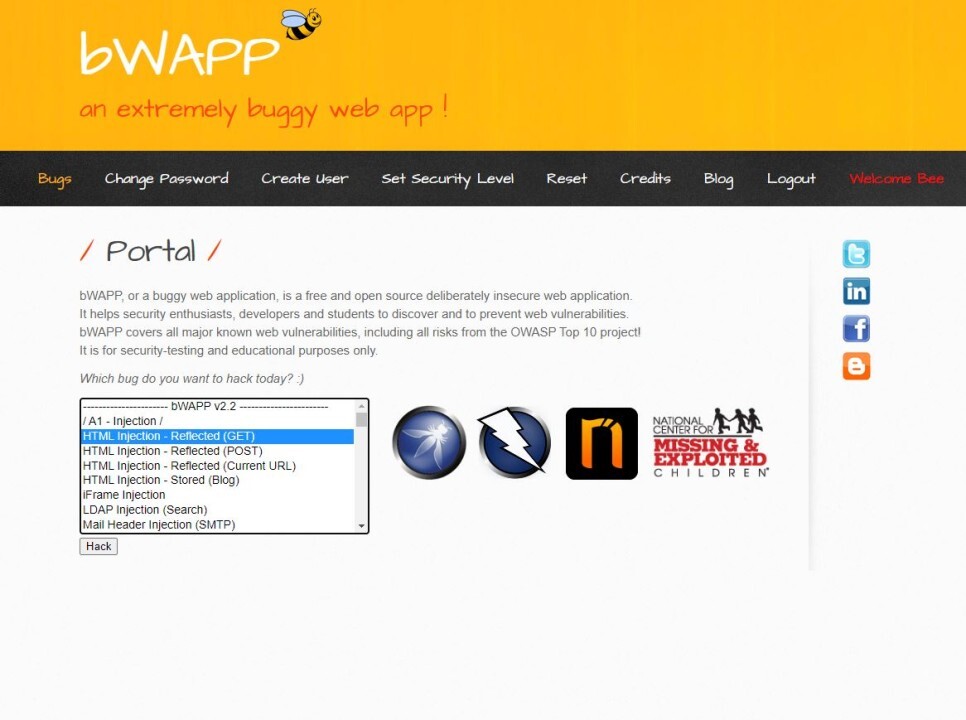Open the Create User page
The height and width of the screenshot is (720, 966).
304,179
